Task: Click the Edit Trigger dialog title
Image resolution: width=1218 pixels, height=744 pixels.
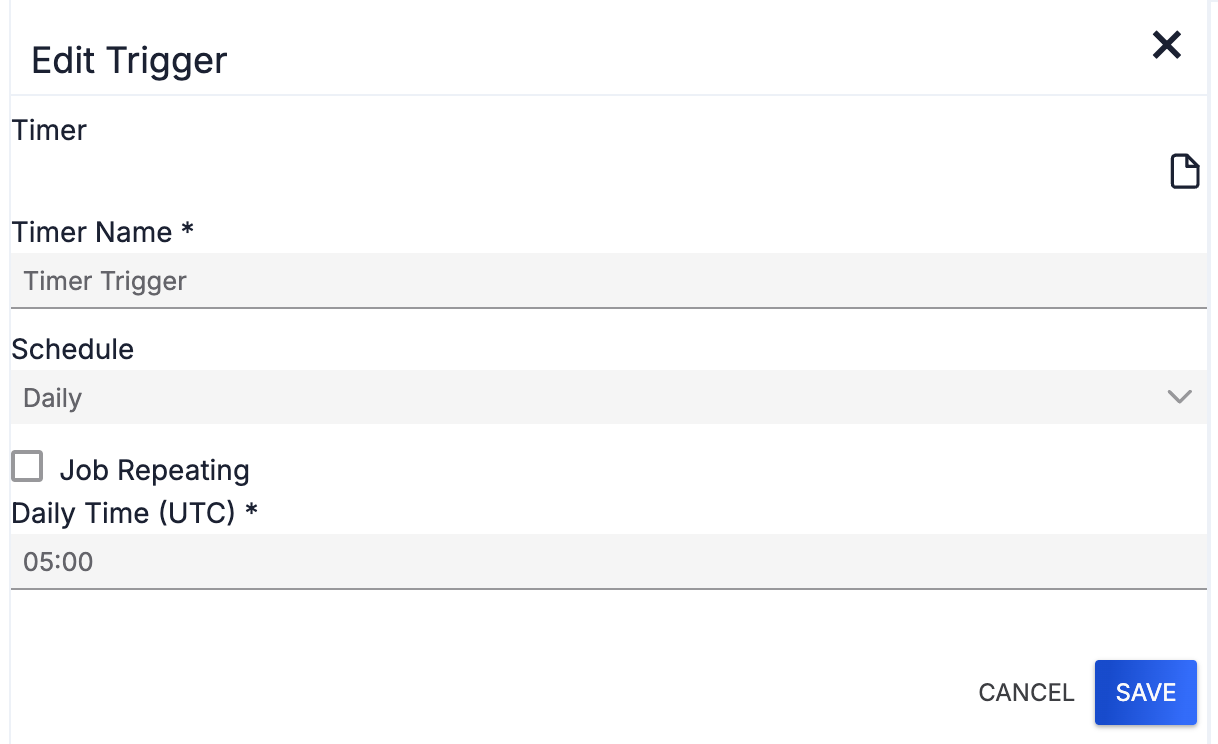Action: [128, 60]
